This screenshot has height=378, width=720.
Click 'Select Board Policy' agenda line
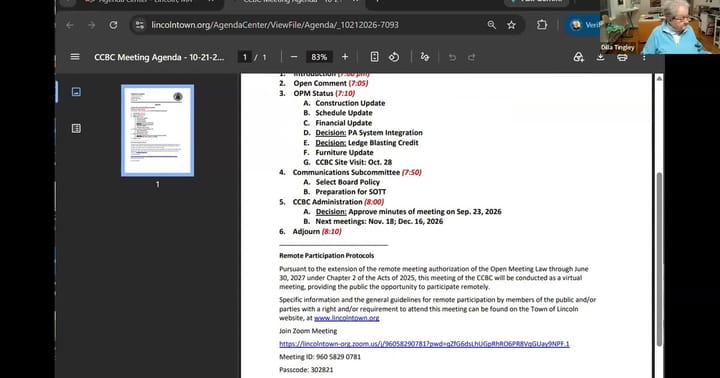[347, 182]
